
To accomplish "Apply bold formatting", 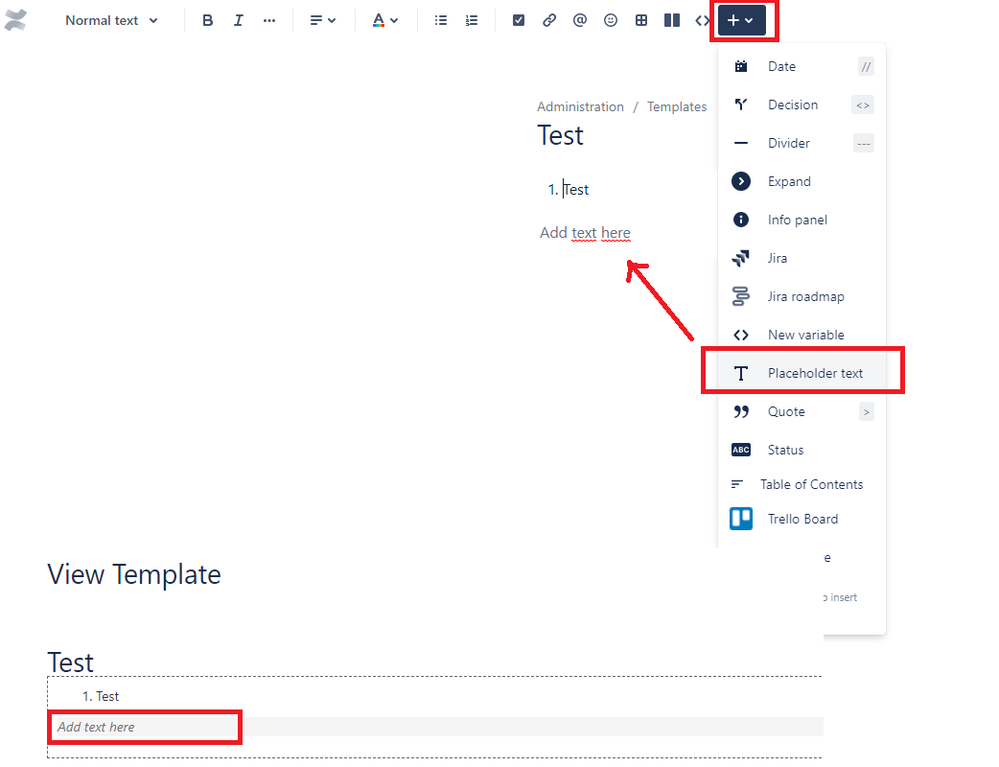I will [x=207, y=19].
